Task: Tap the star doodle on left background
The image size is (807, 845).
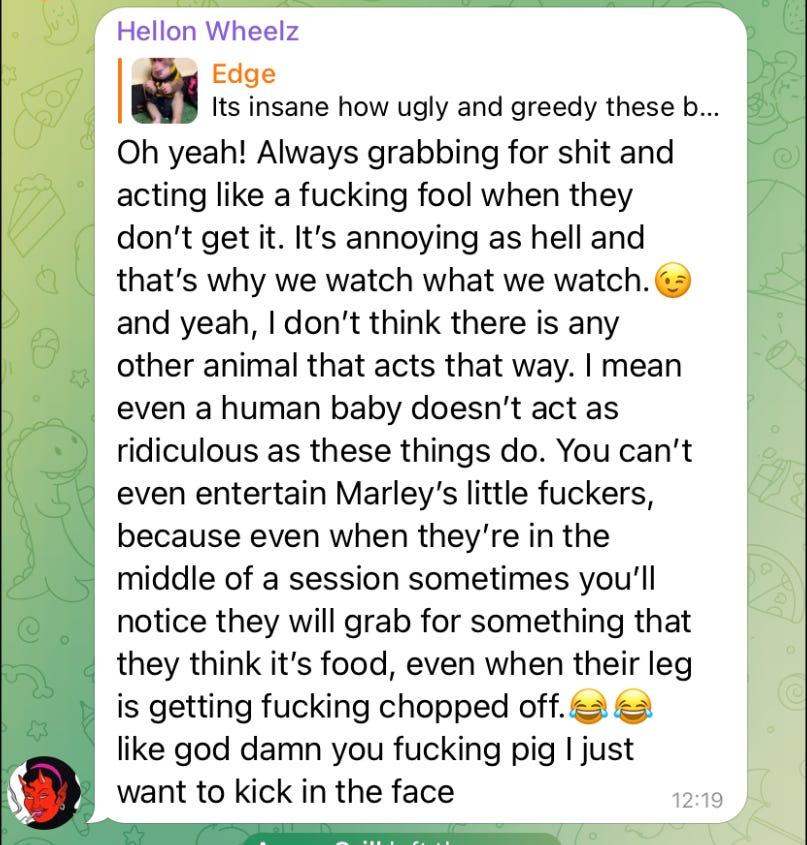Action: (81, 378)
